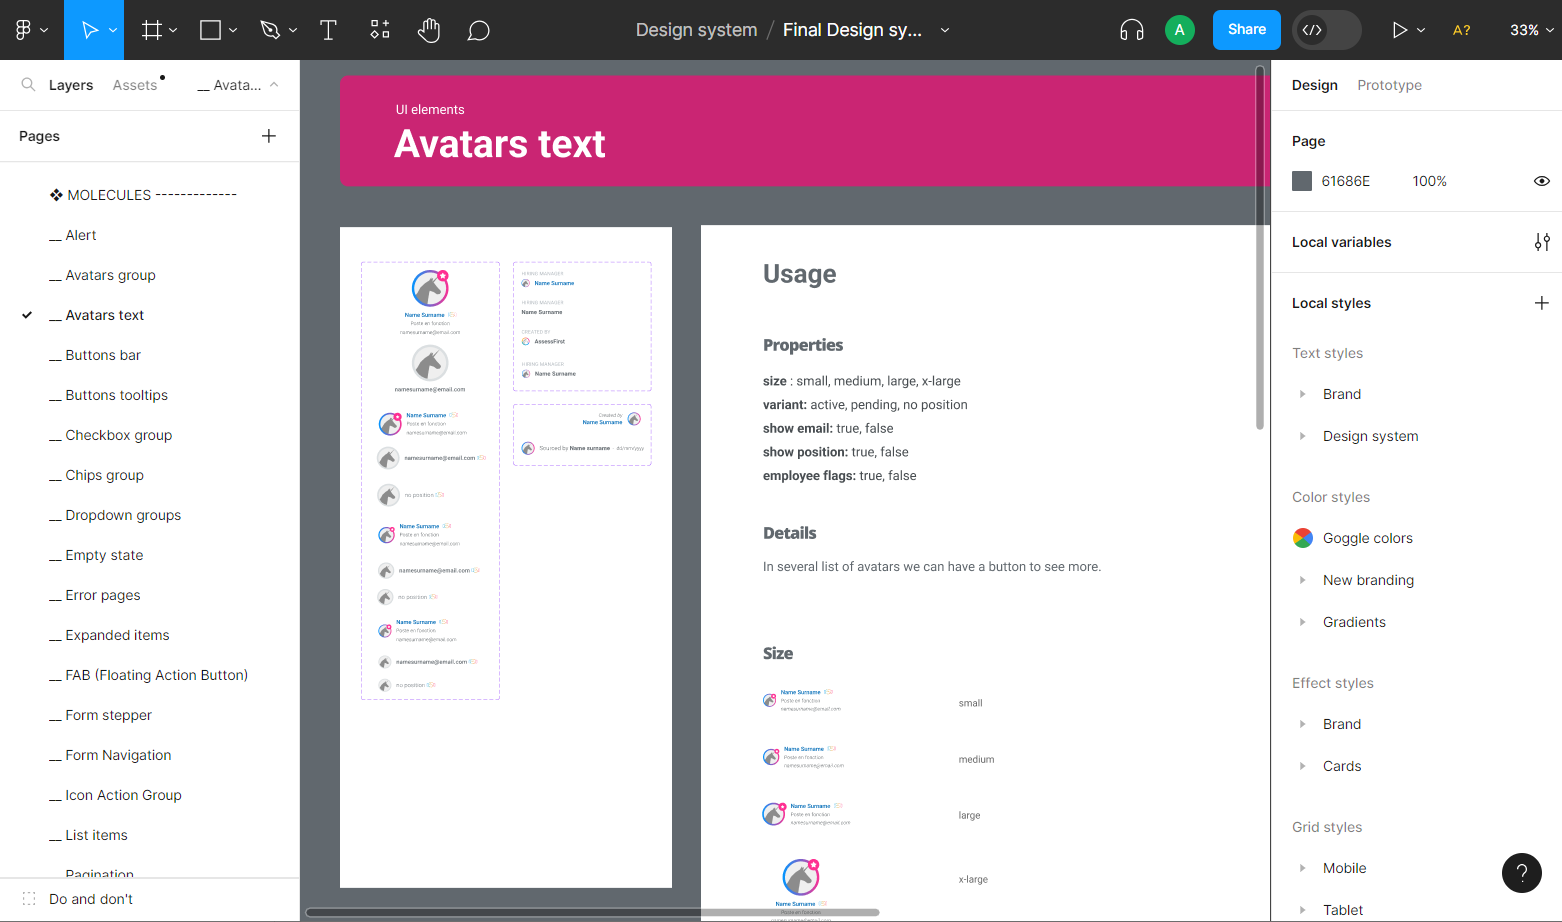Add a new page with plus

tap(269, 136)
